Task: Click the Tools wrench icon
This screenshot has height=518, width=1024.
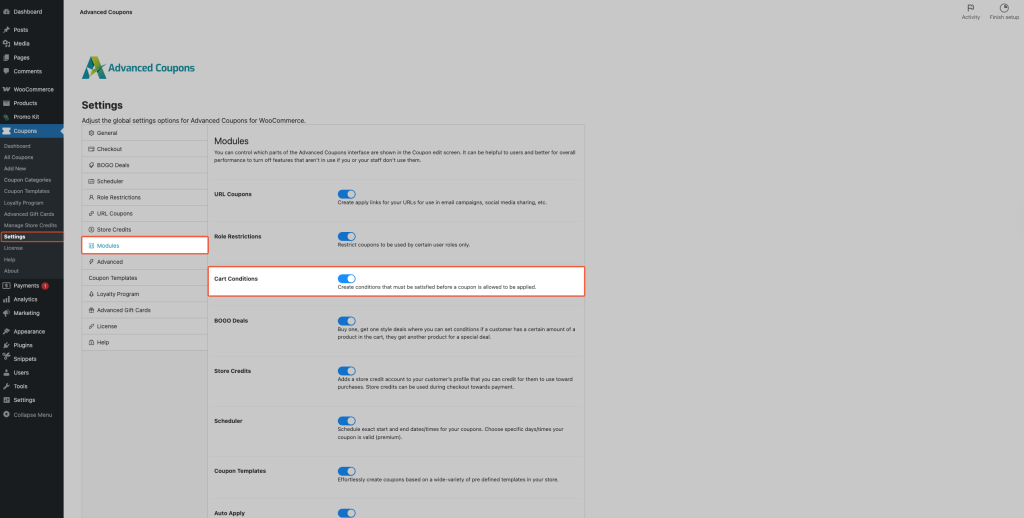Action: tap(7, 386)
